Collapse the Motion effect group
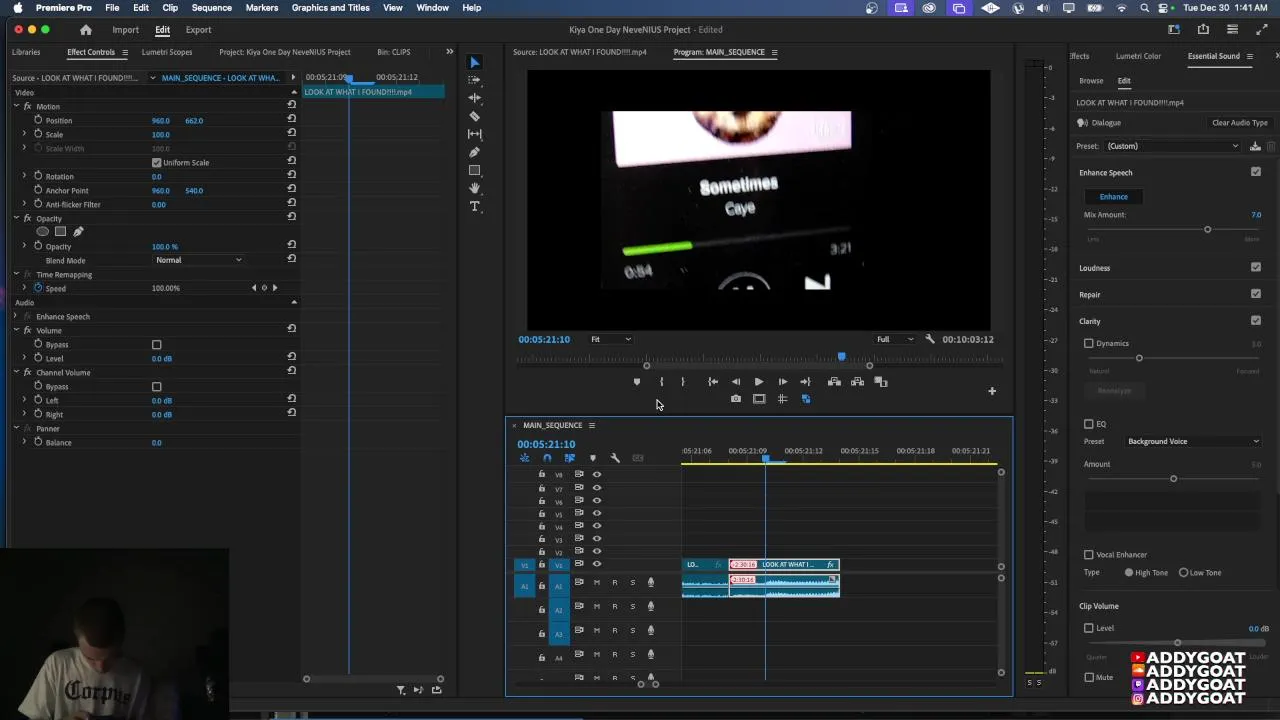 (16, 106)
